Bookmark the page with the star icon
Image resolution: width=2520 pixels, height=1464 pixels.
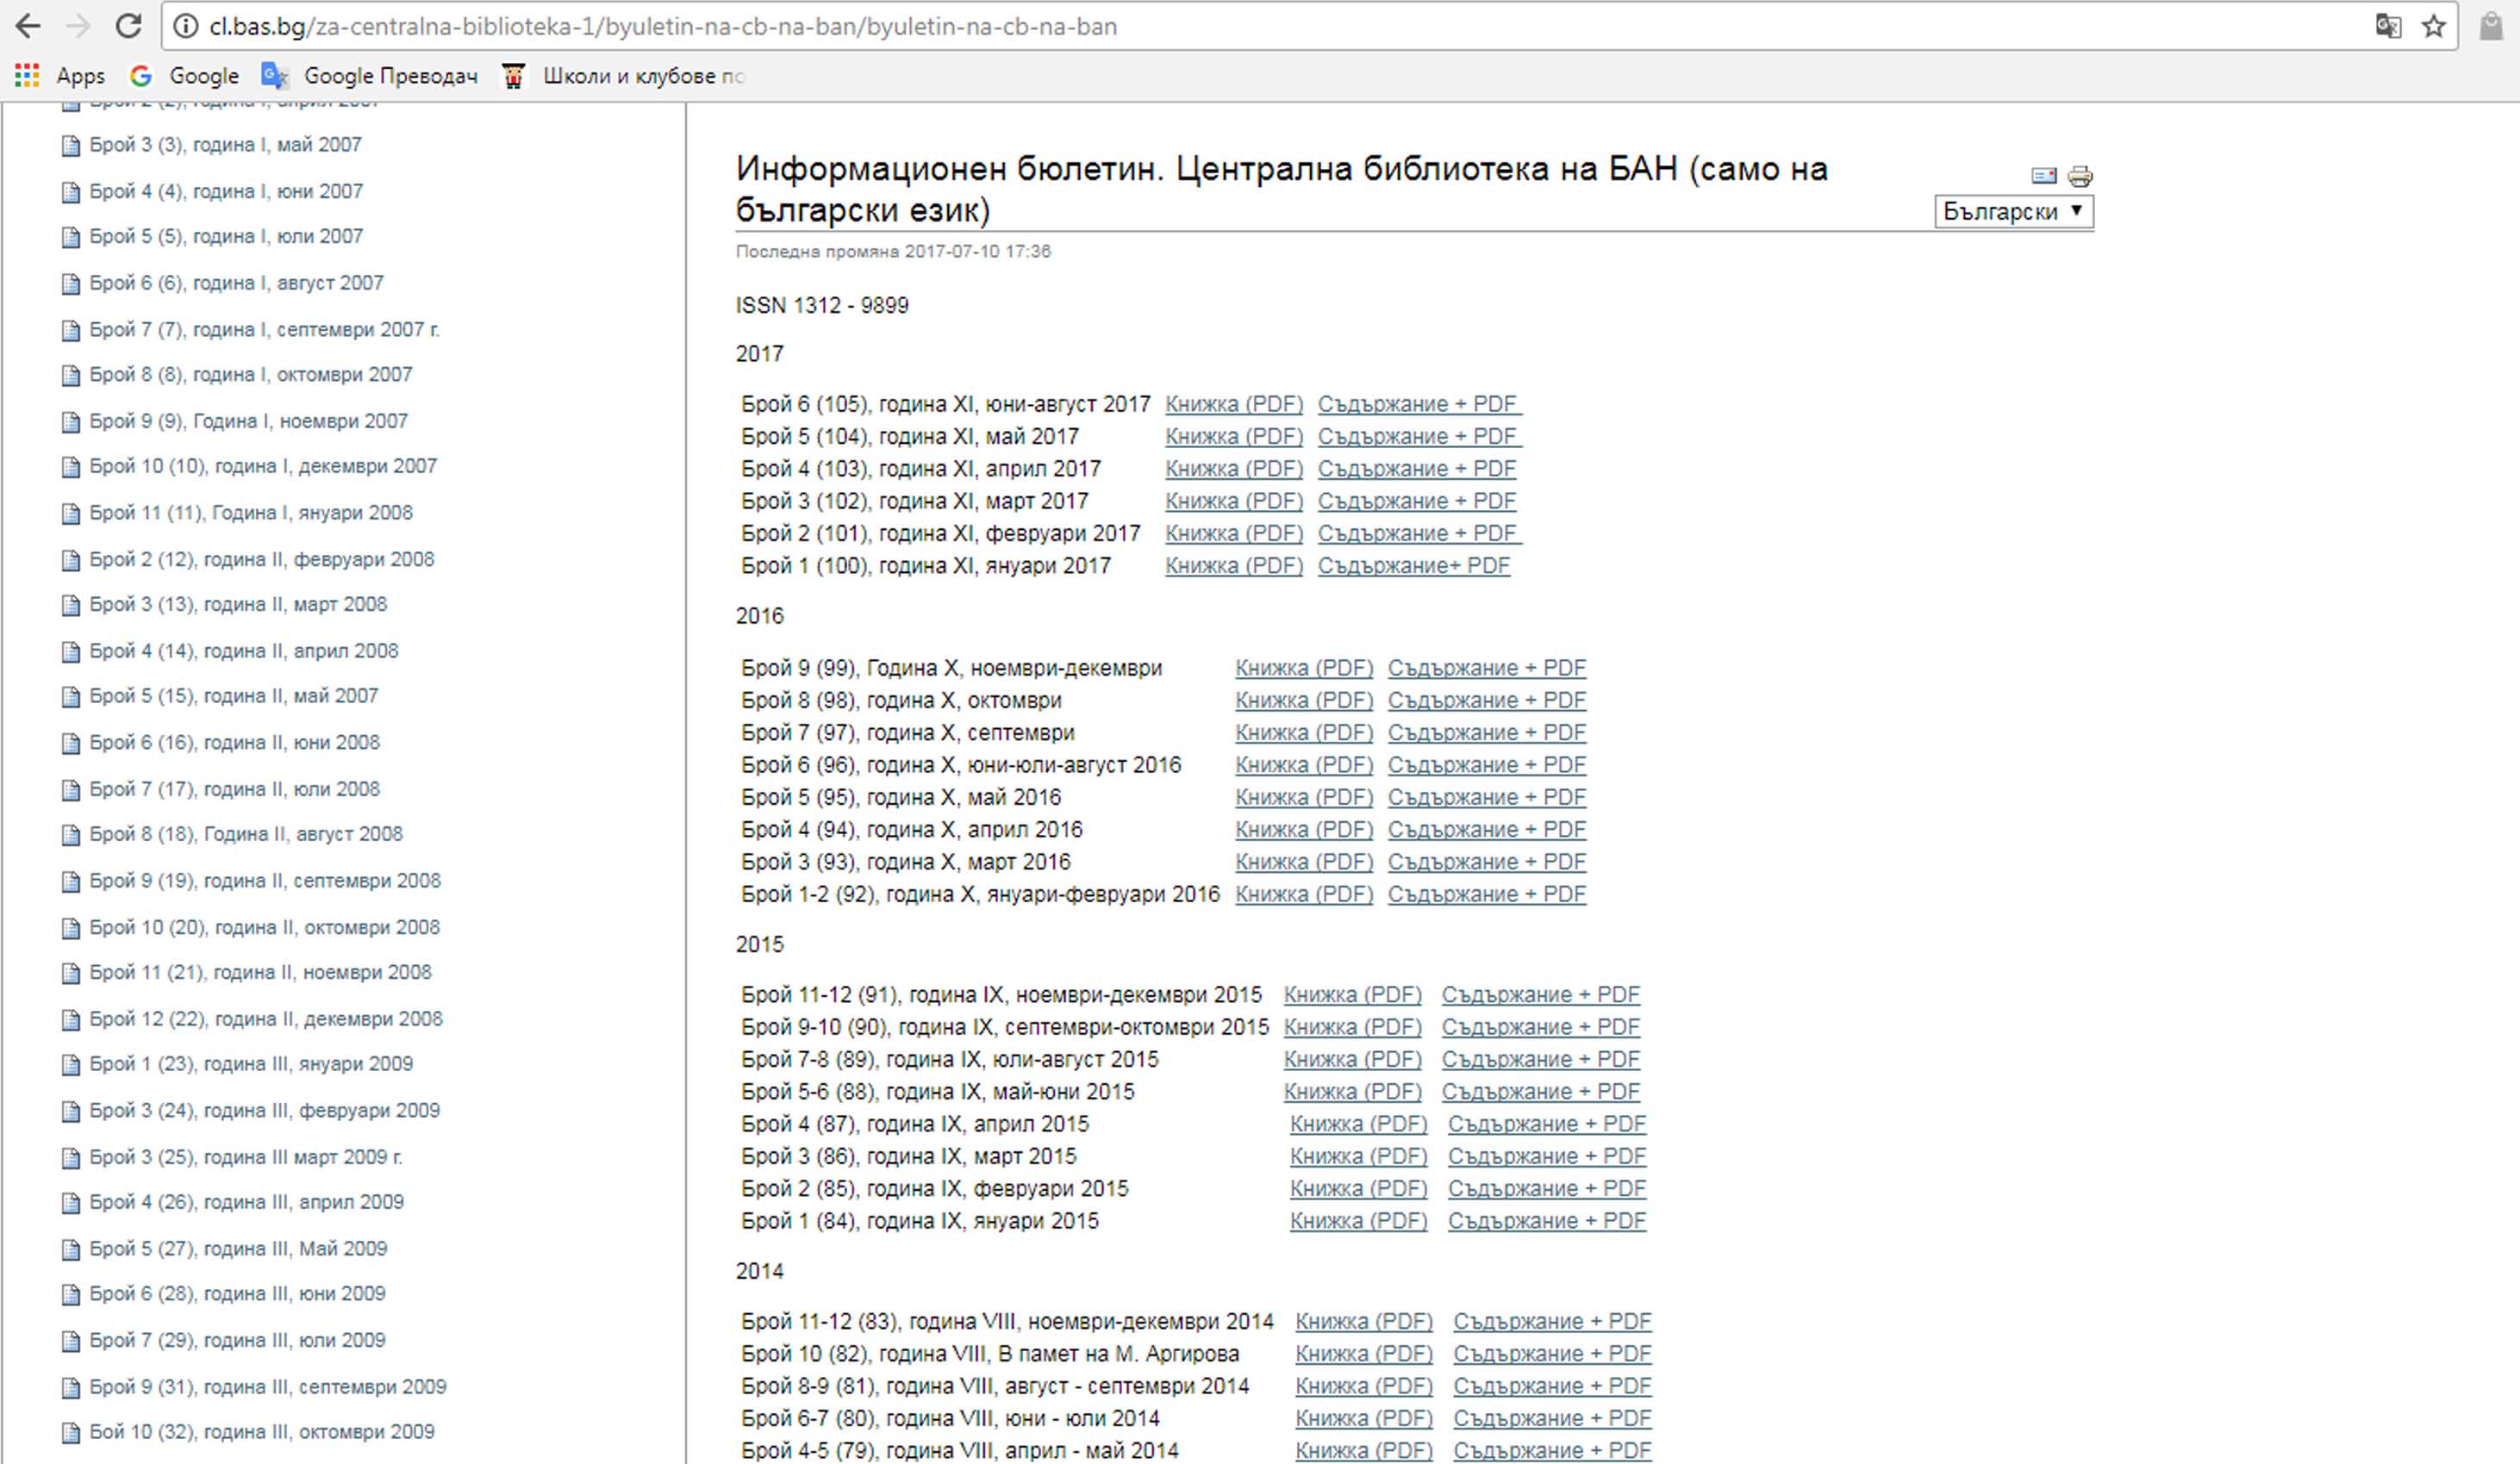tap(2434, 26)
